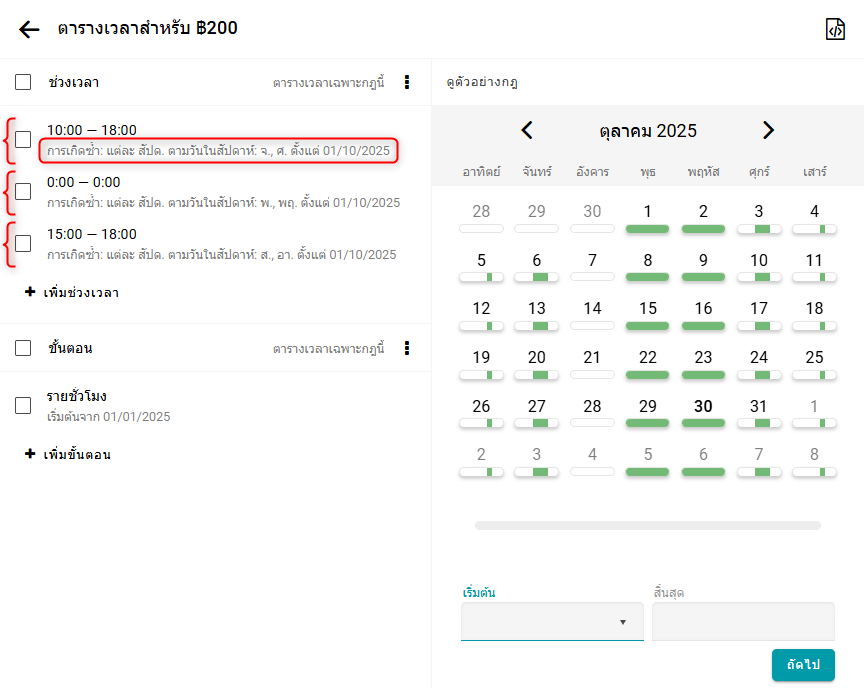This screenshot has width=864, height=688.
Task: Open the เริ่มต้น dropdown
Action: [x=552, y=621]
